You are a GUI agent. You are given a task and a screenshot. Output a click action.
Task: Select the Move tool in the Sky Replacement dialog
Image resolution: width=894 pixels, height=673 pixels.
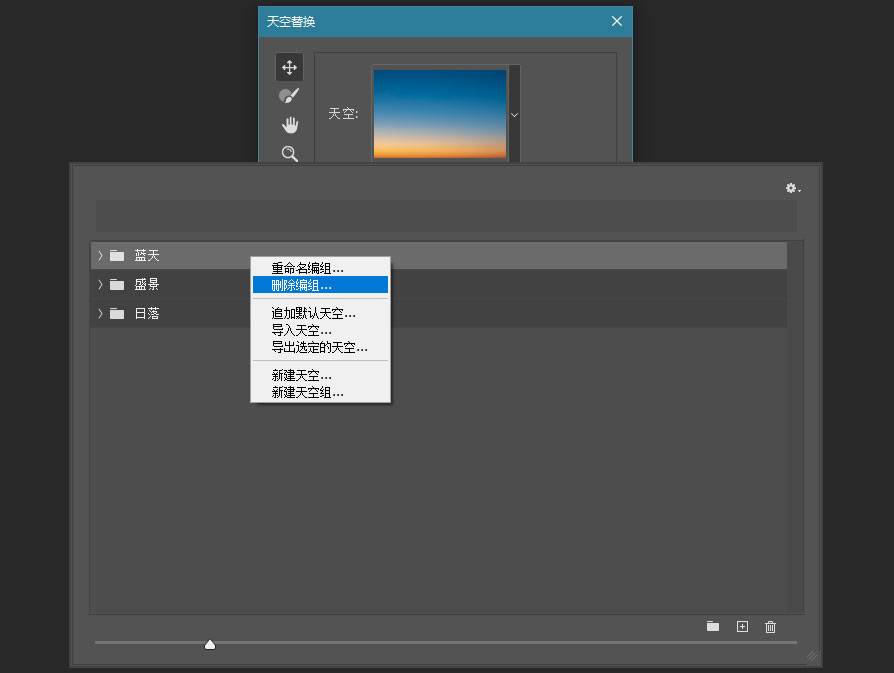[x=289, y=67]
